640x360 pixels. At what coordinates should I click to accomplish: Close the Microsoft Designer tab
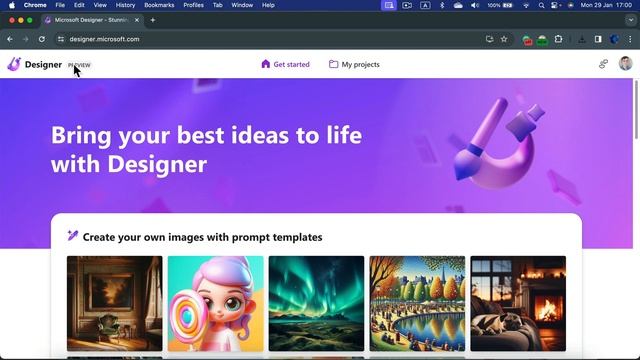137,20
